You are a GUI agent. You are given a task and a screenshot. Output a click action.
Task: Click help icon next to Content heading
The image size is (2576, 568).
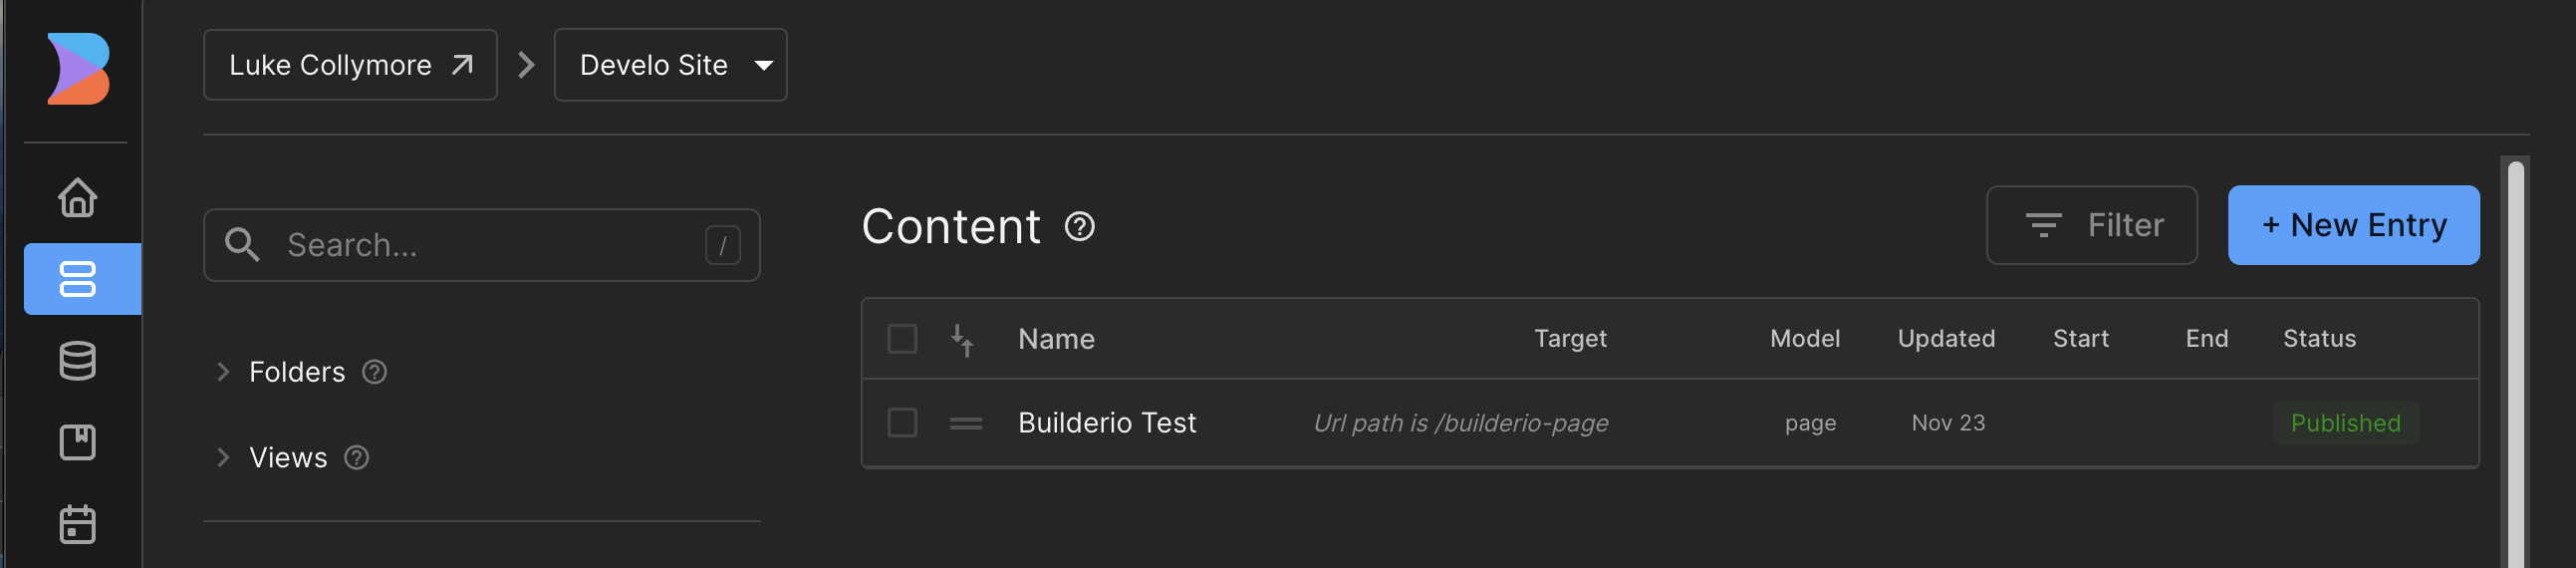point(1079,227)
